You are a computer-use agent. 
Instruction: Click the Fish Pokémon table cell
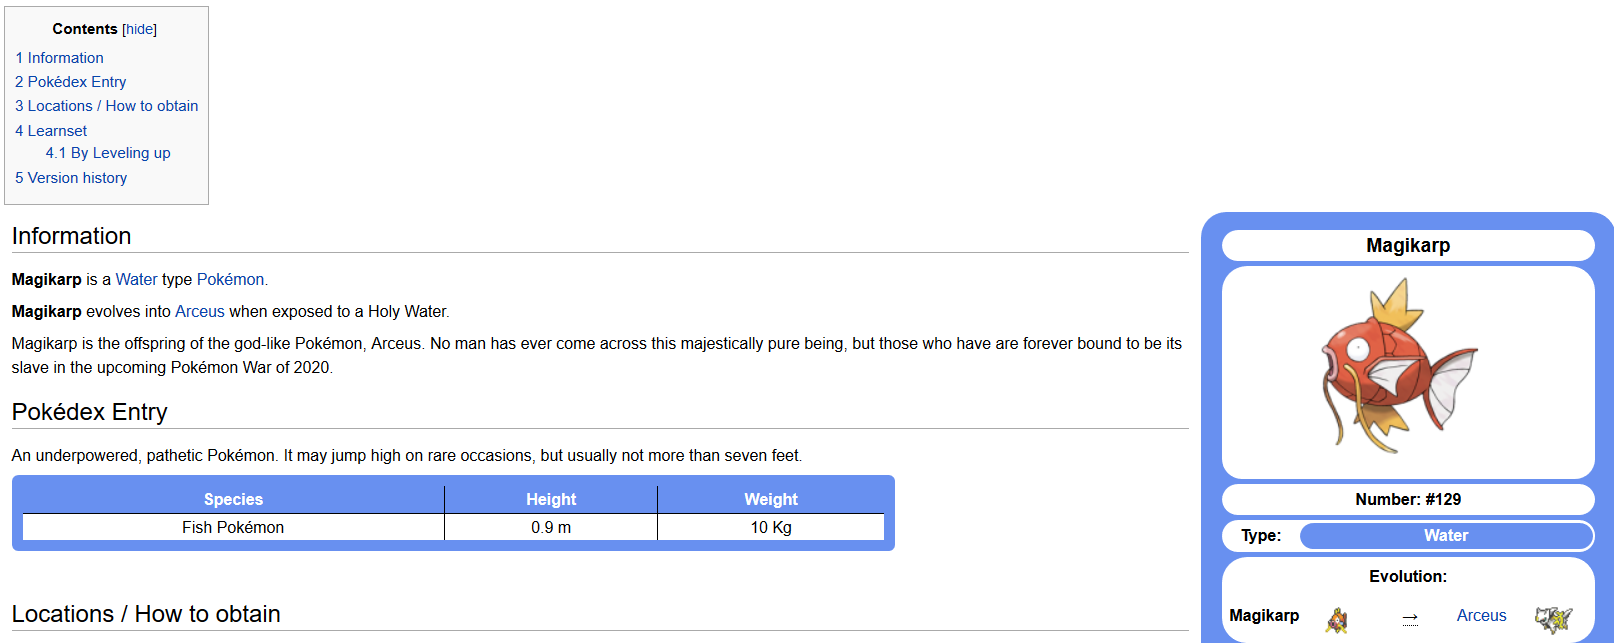233,527
